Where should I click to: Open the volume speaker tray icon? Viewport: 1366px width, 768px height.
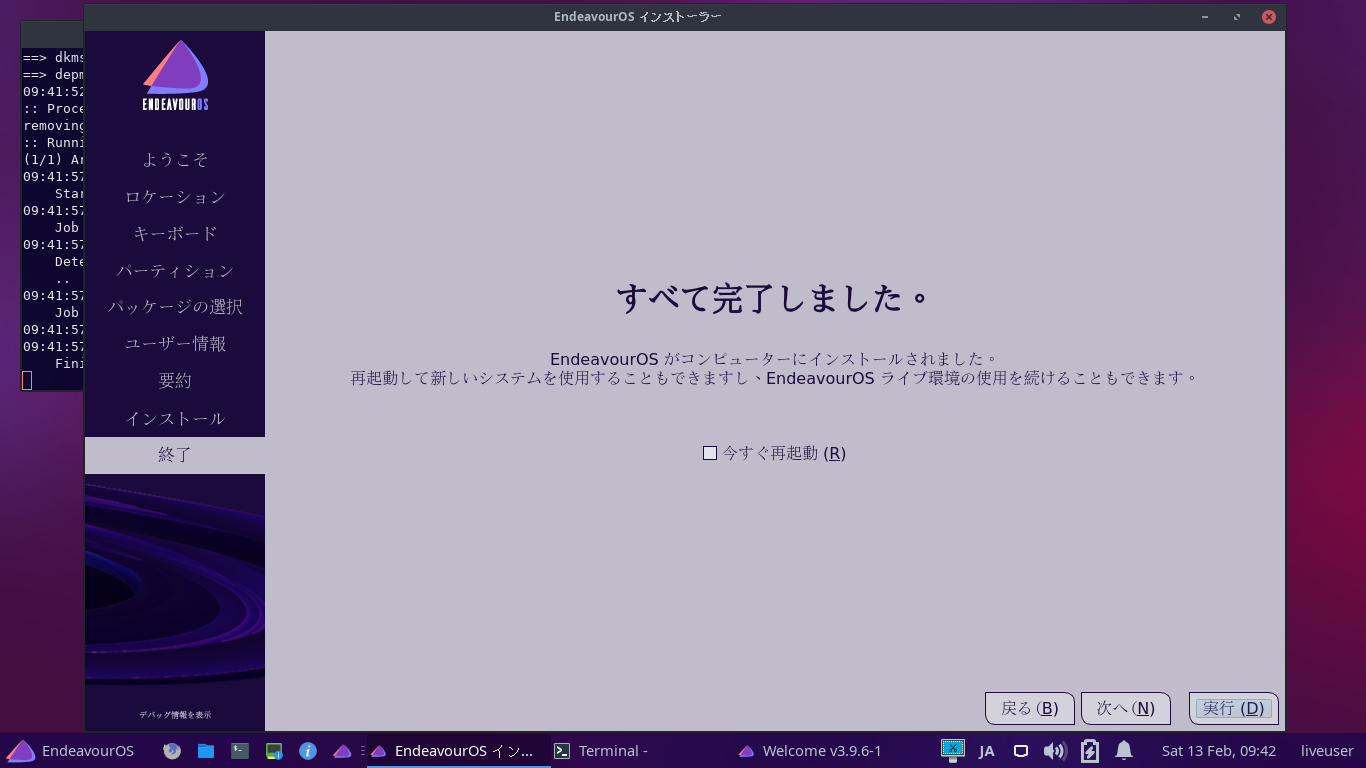coord(1054,751)
